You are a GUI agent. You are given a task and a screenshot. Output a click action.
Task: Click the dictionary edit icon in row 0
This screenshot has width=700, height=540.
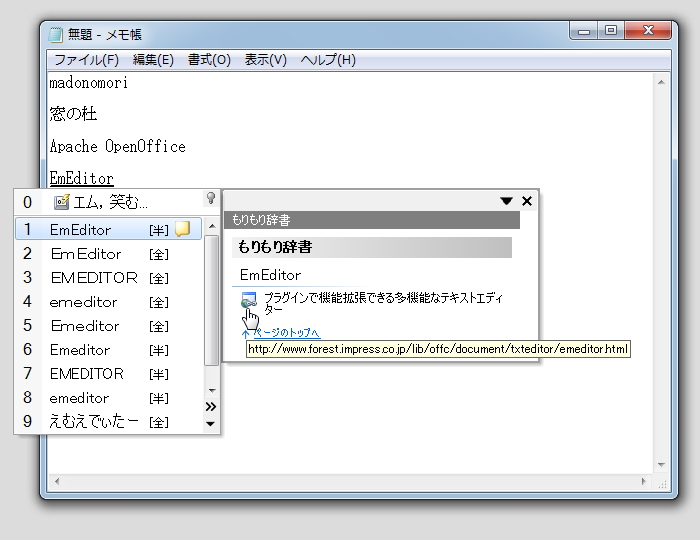pos(62,202)
